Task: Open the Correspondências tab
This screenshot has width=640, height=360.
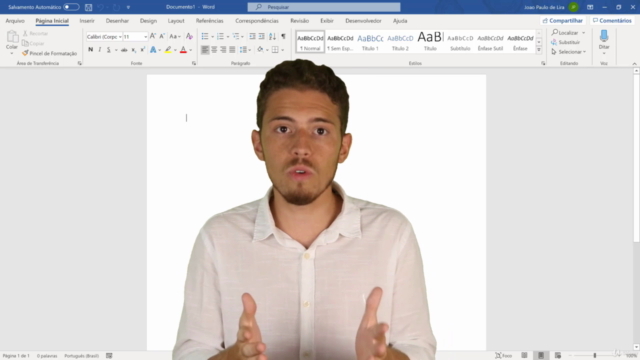Action: [x=257, y=20]
